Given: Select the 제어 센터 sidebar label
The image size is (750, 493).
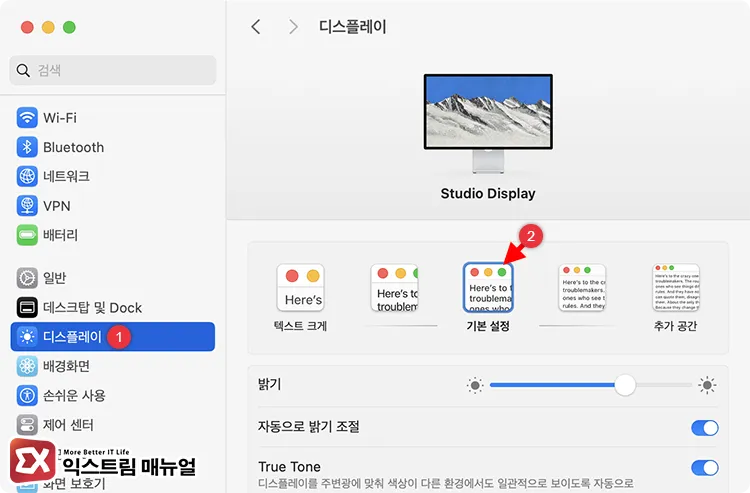Looking at the screenshot, I should coord(68,425).
